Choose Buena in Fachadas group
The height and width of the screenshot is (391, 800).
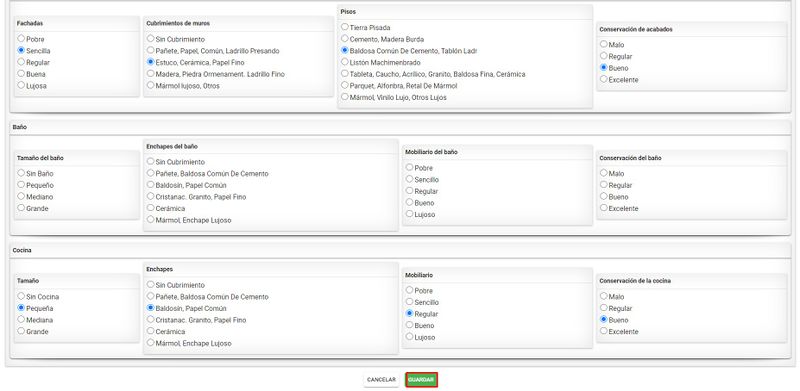coord(21,74)
